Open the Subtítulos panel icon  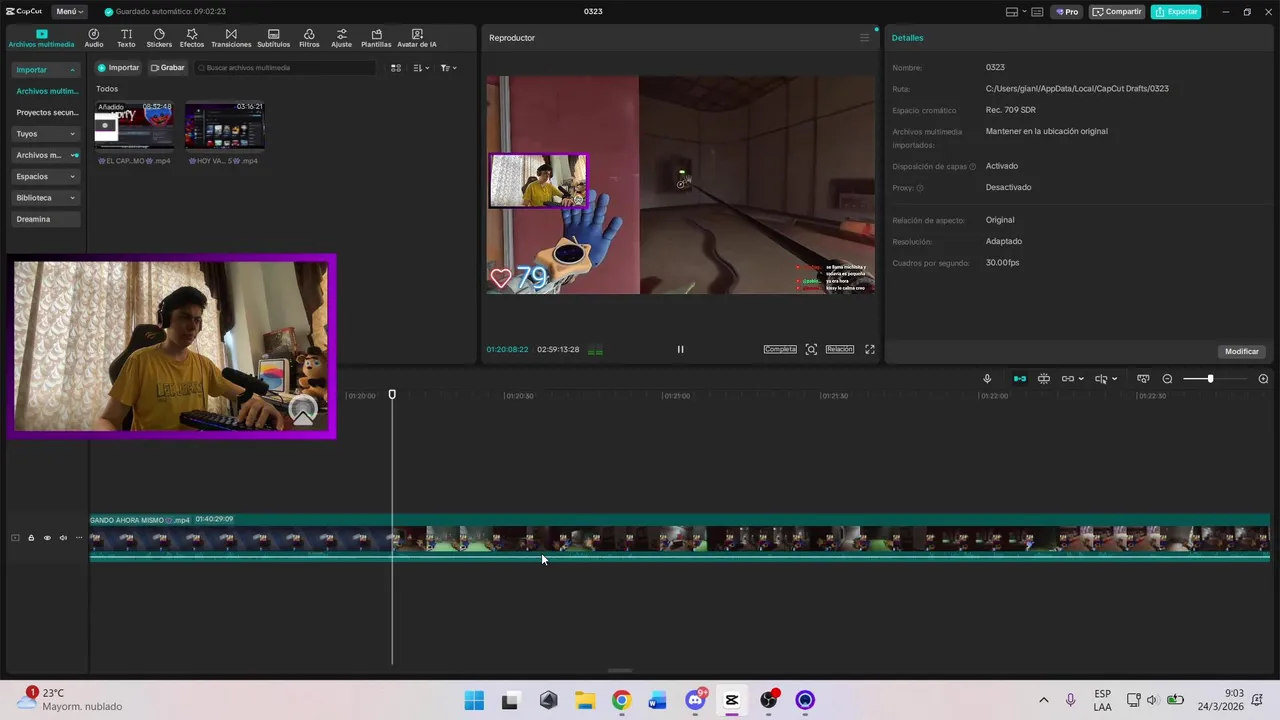pos(273,38)
